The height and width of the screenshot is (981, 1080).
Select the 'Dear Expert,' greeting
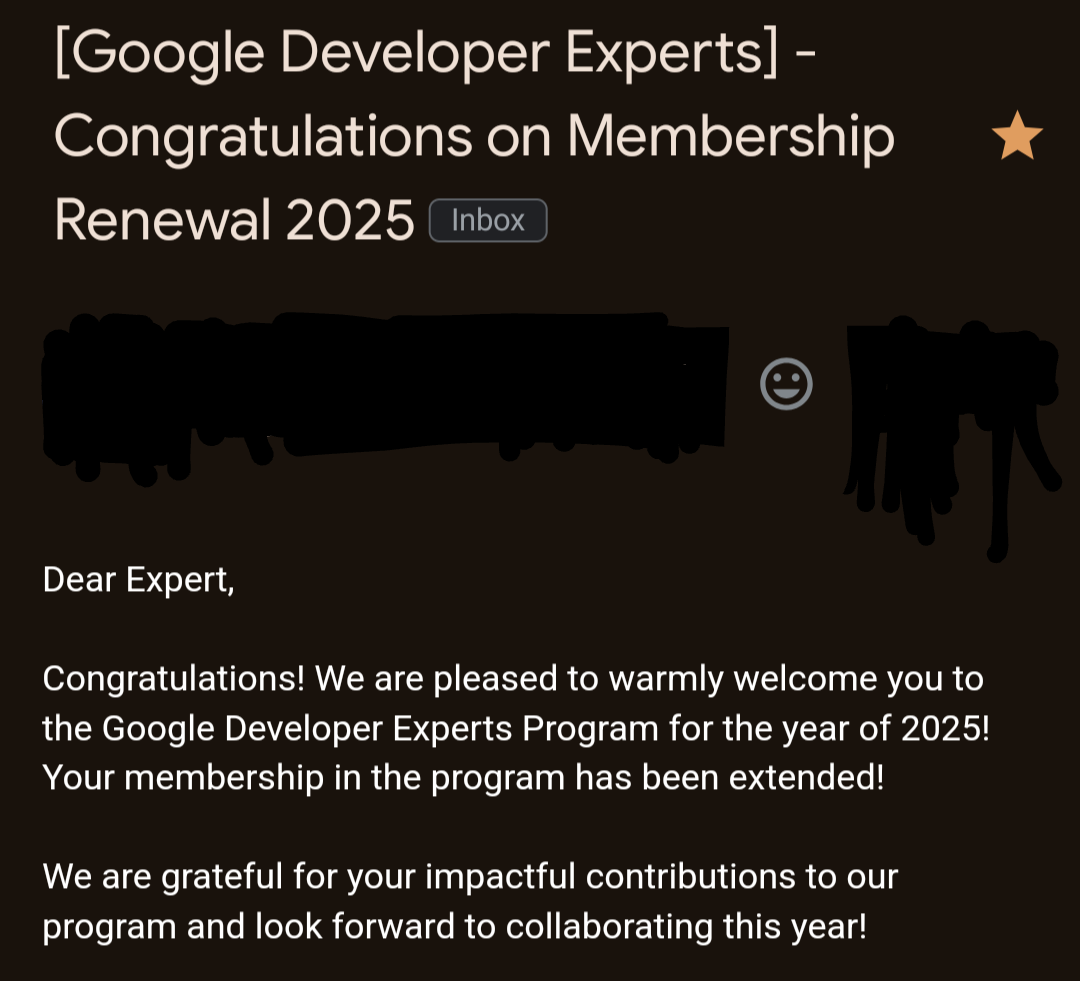[138, 580]
